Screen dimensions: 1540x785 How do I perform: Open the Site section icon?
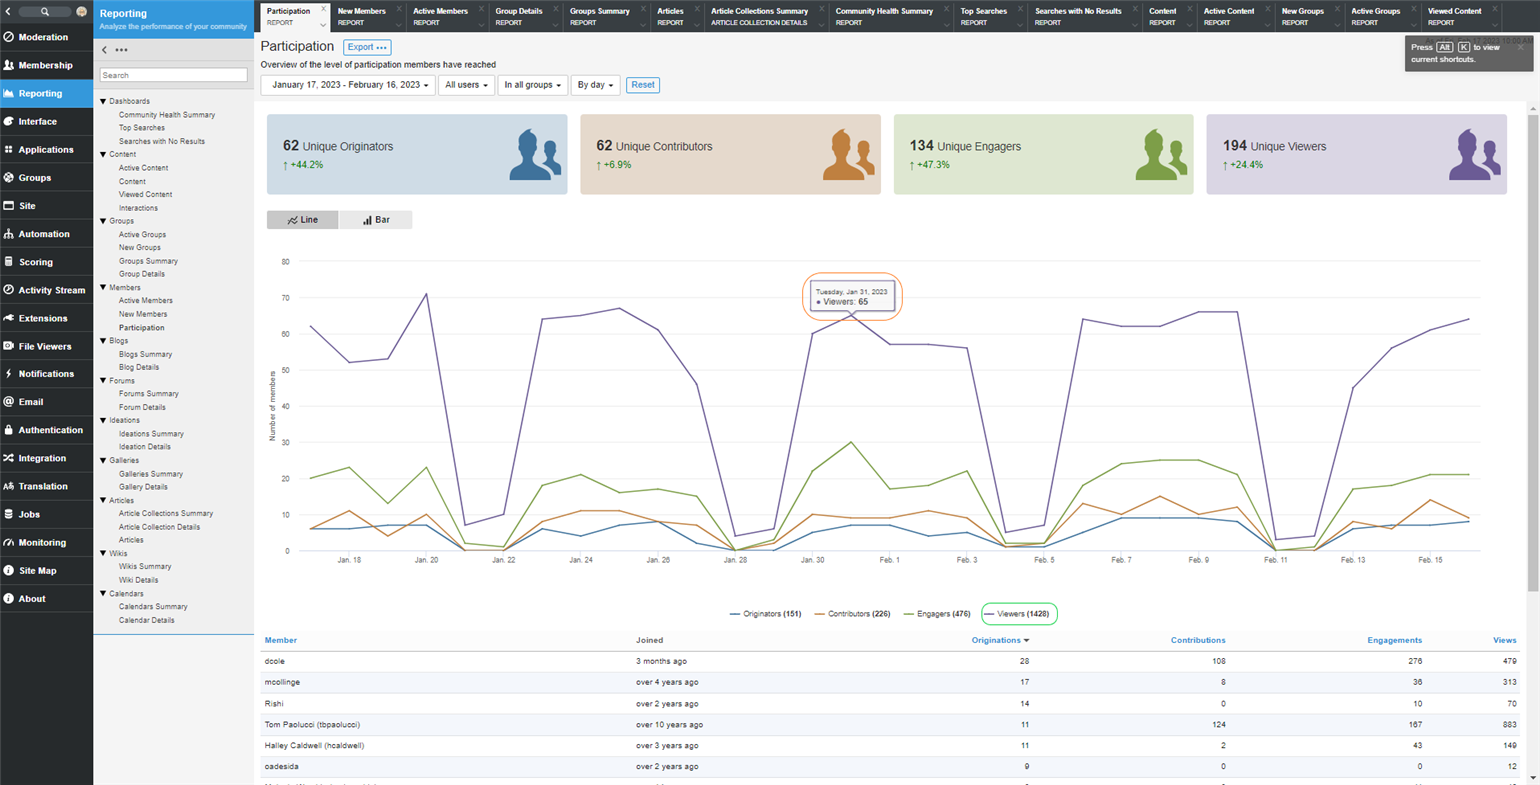[9, 205]
